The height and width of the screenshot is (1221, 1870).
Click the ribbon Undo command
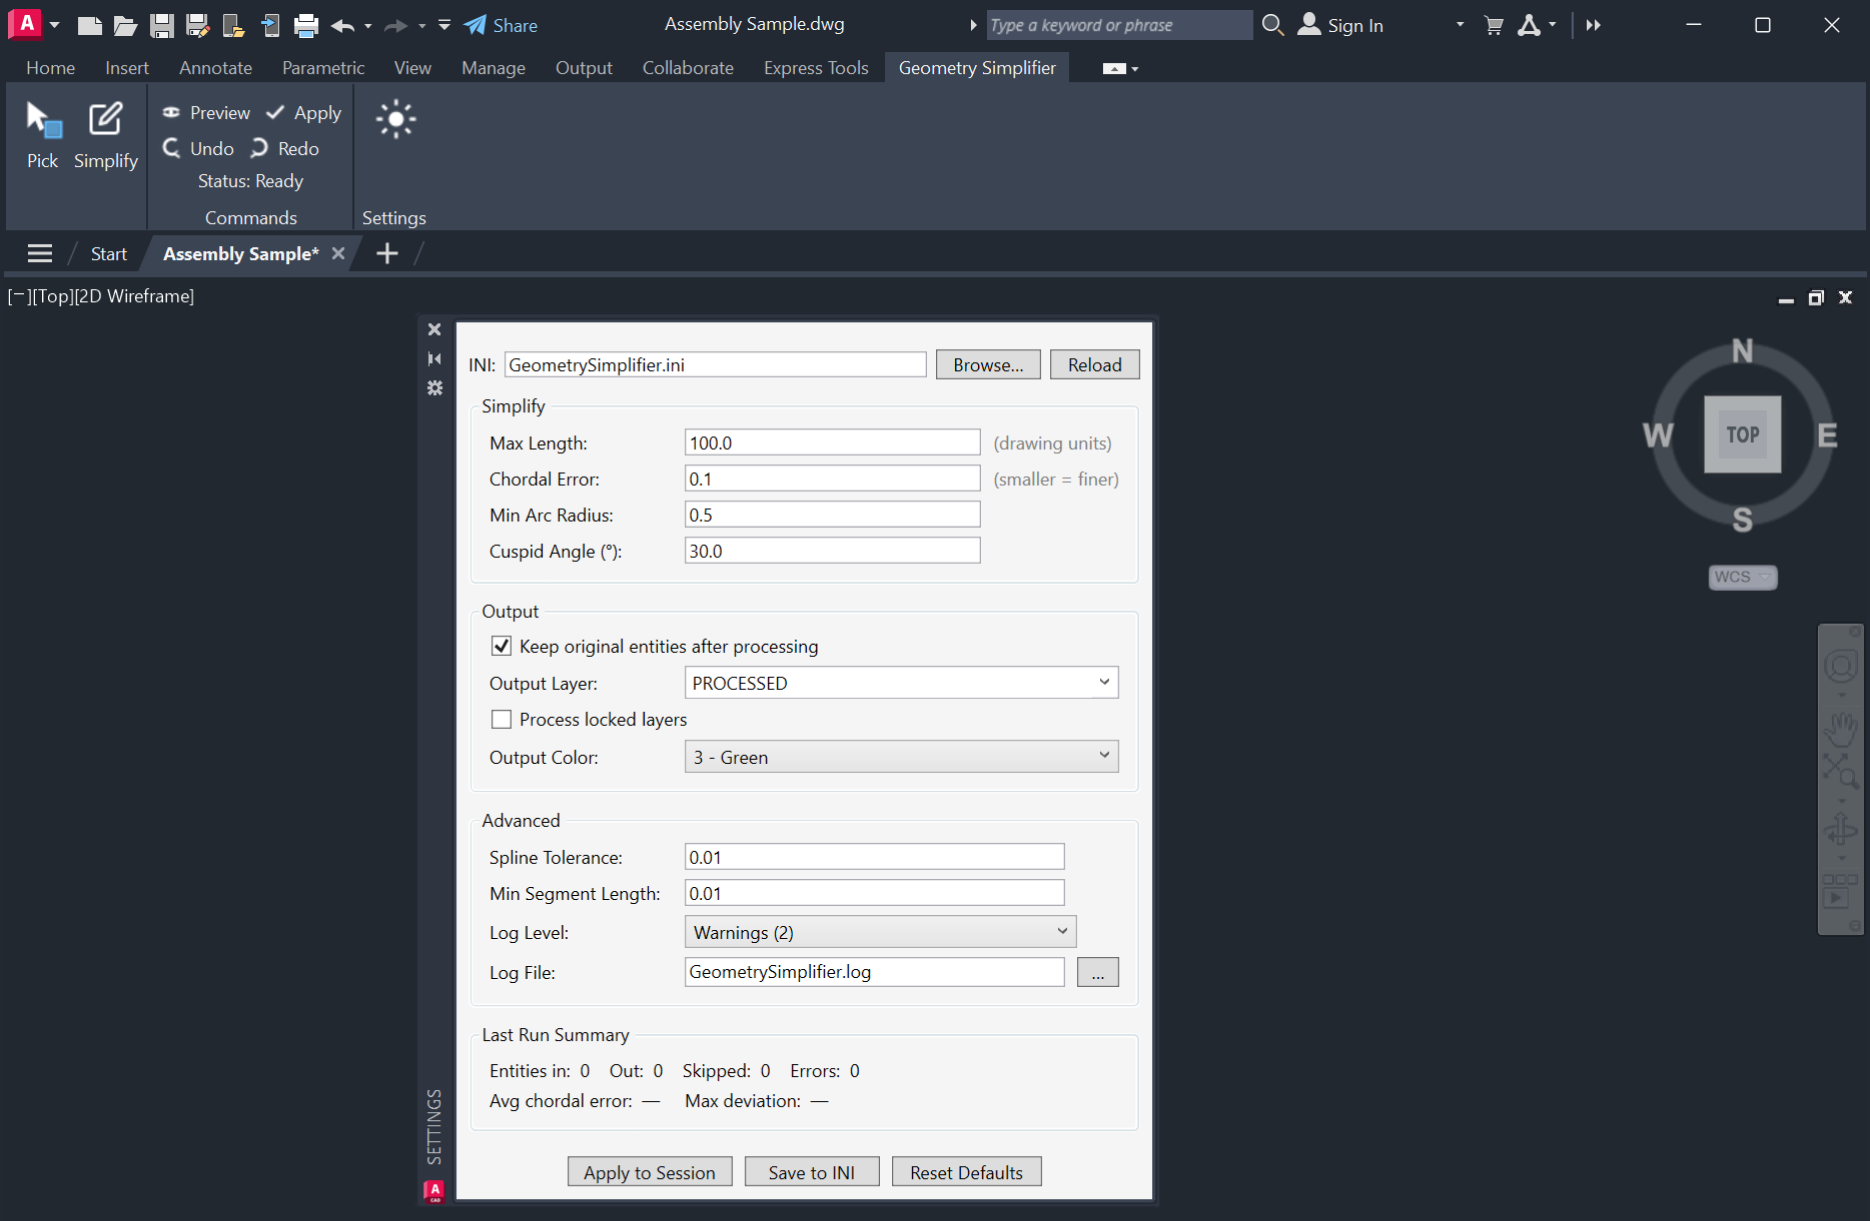(x=198, y=148)
